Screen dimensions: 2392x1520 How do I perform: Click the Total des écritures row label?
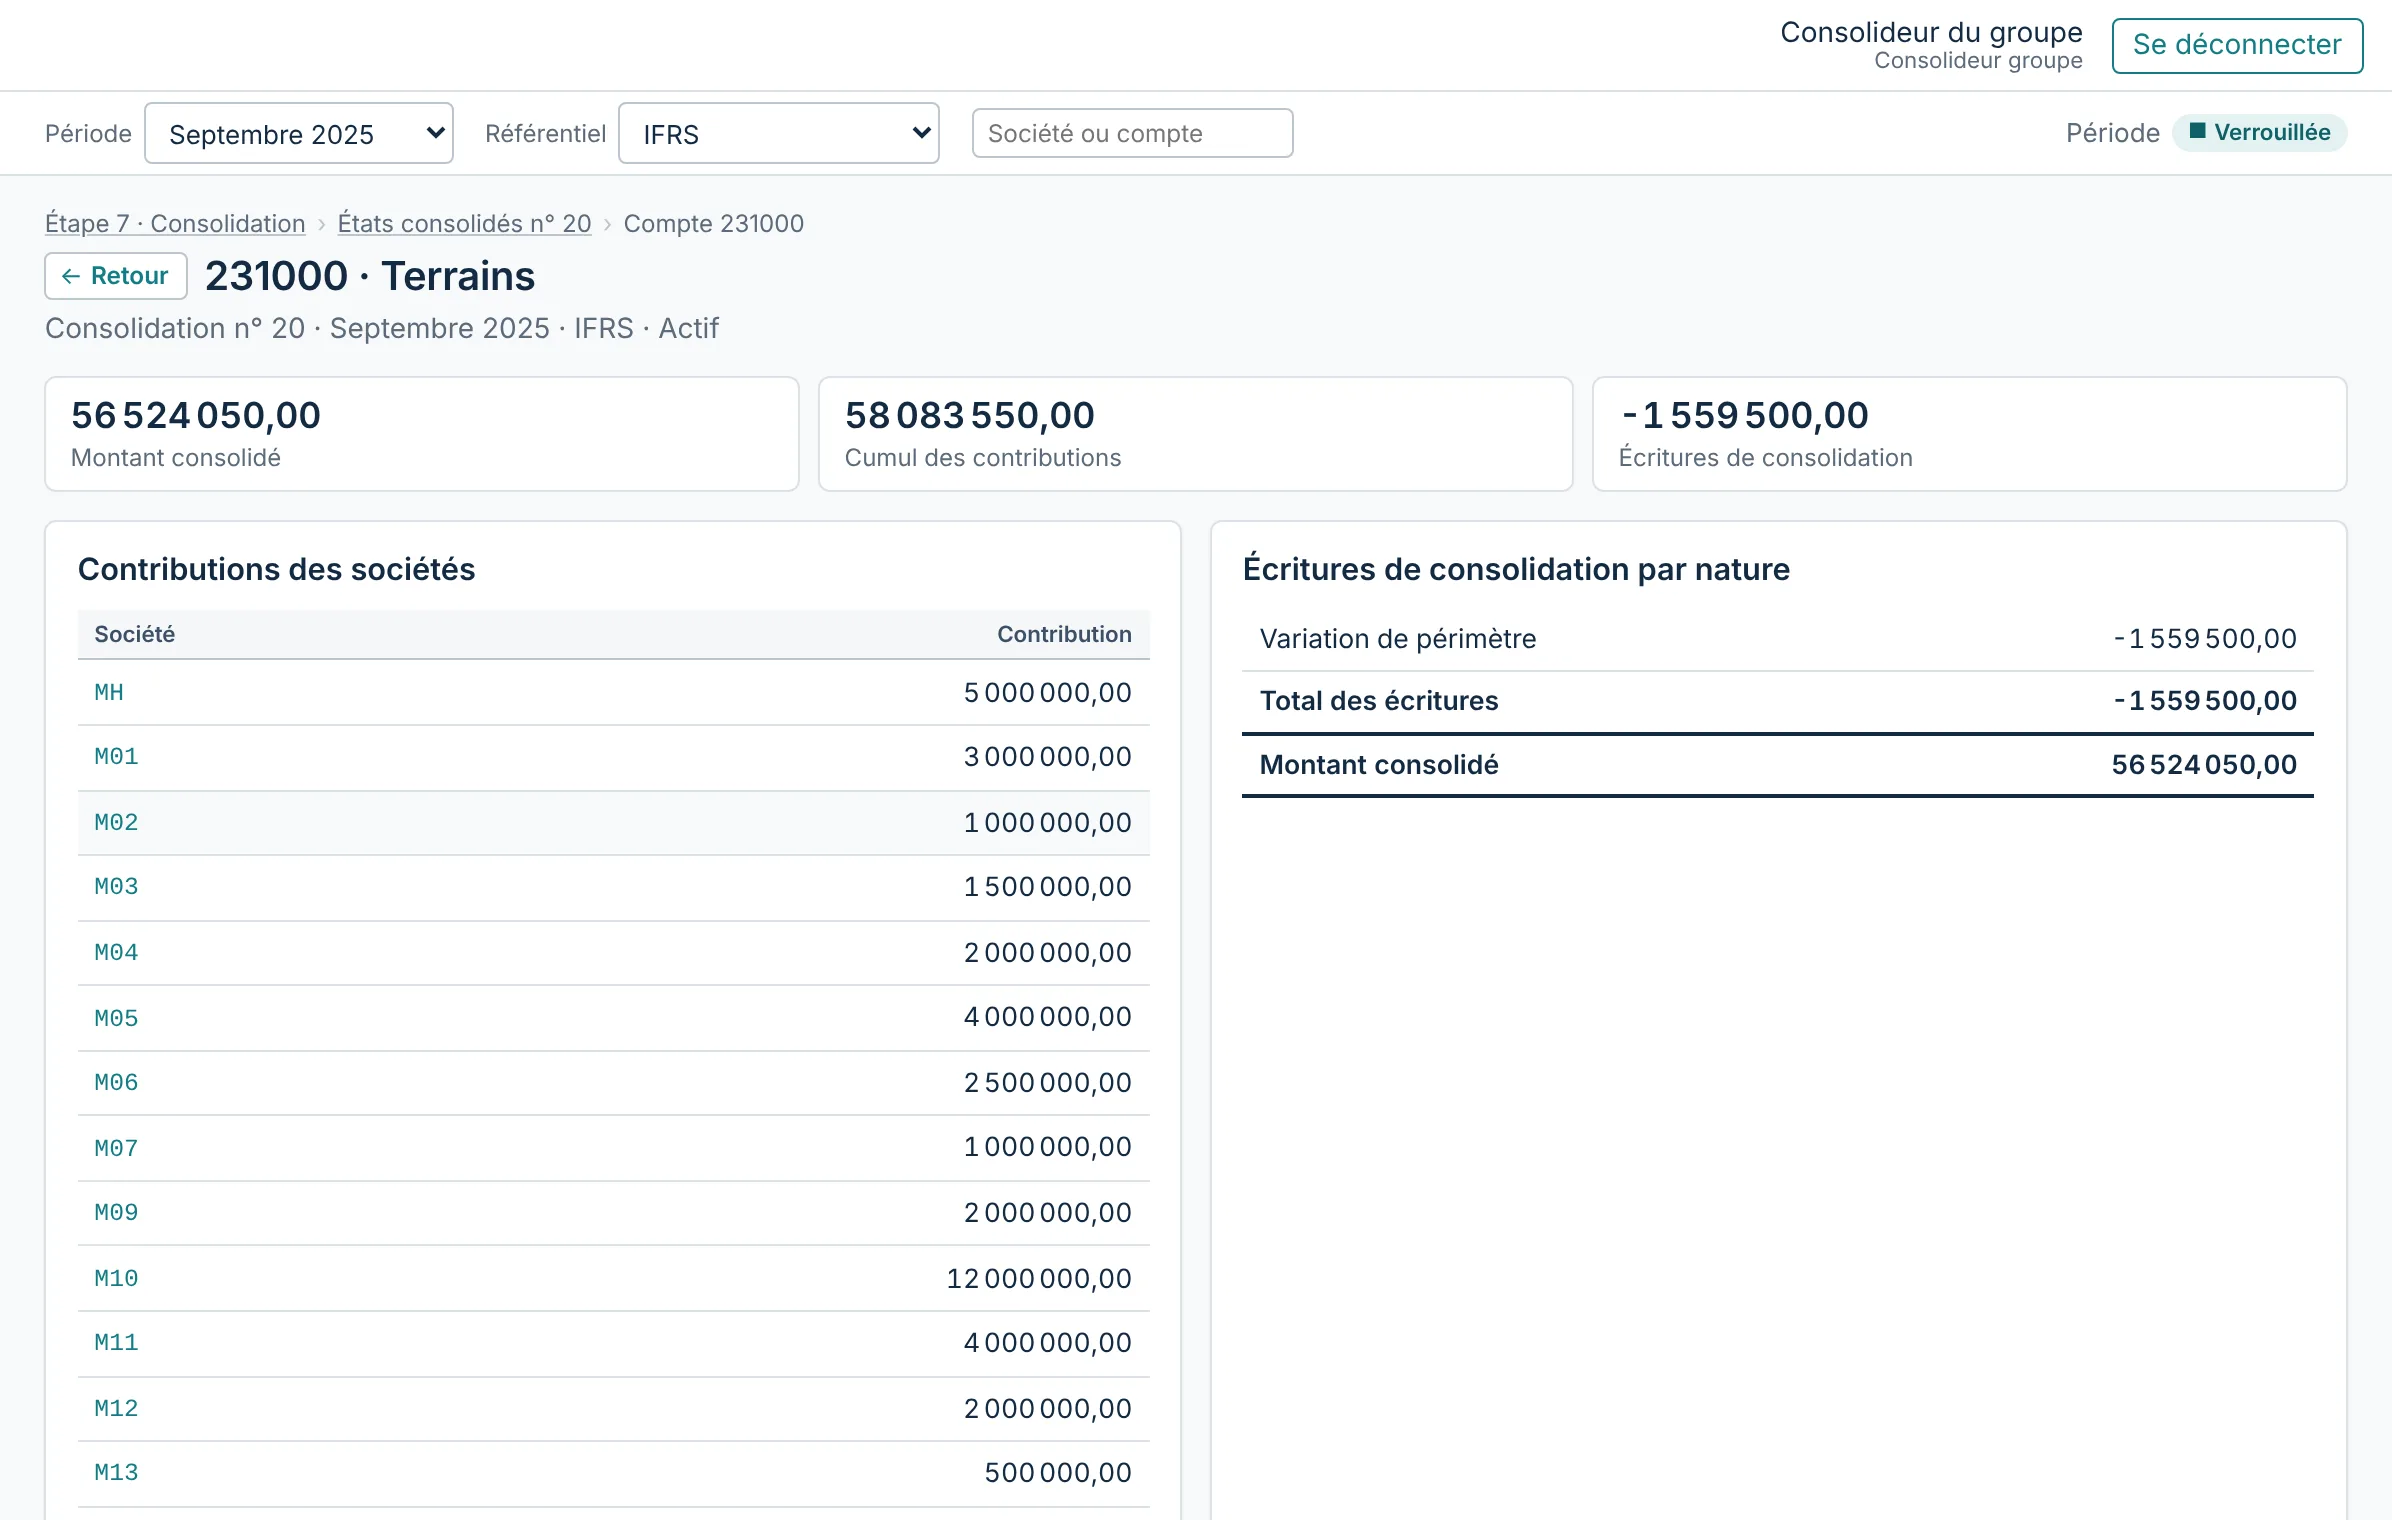(x=1379, y=701)
